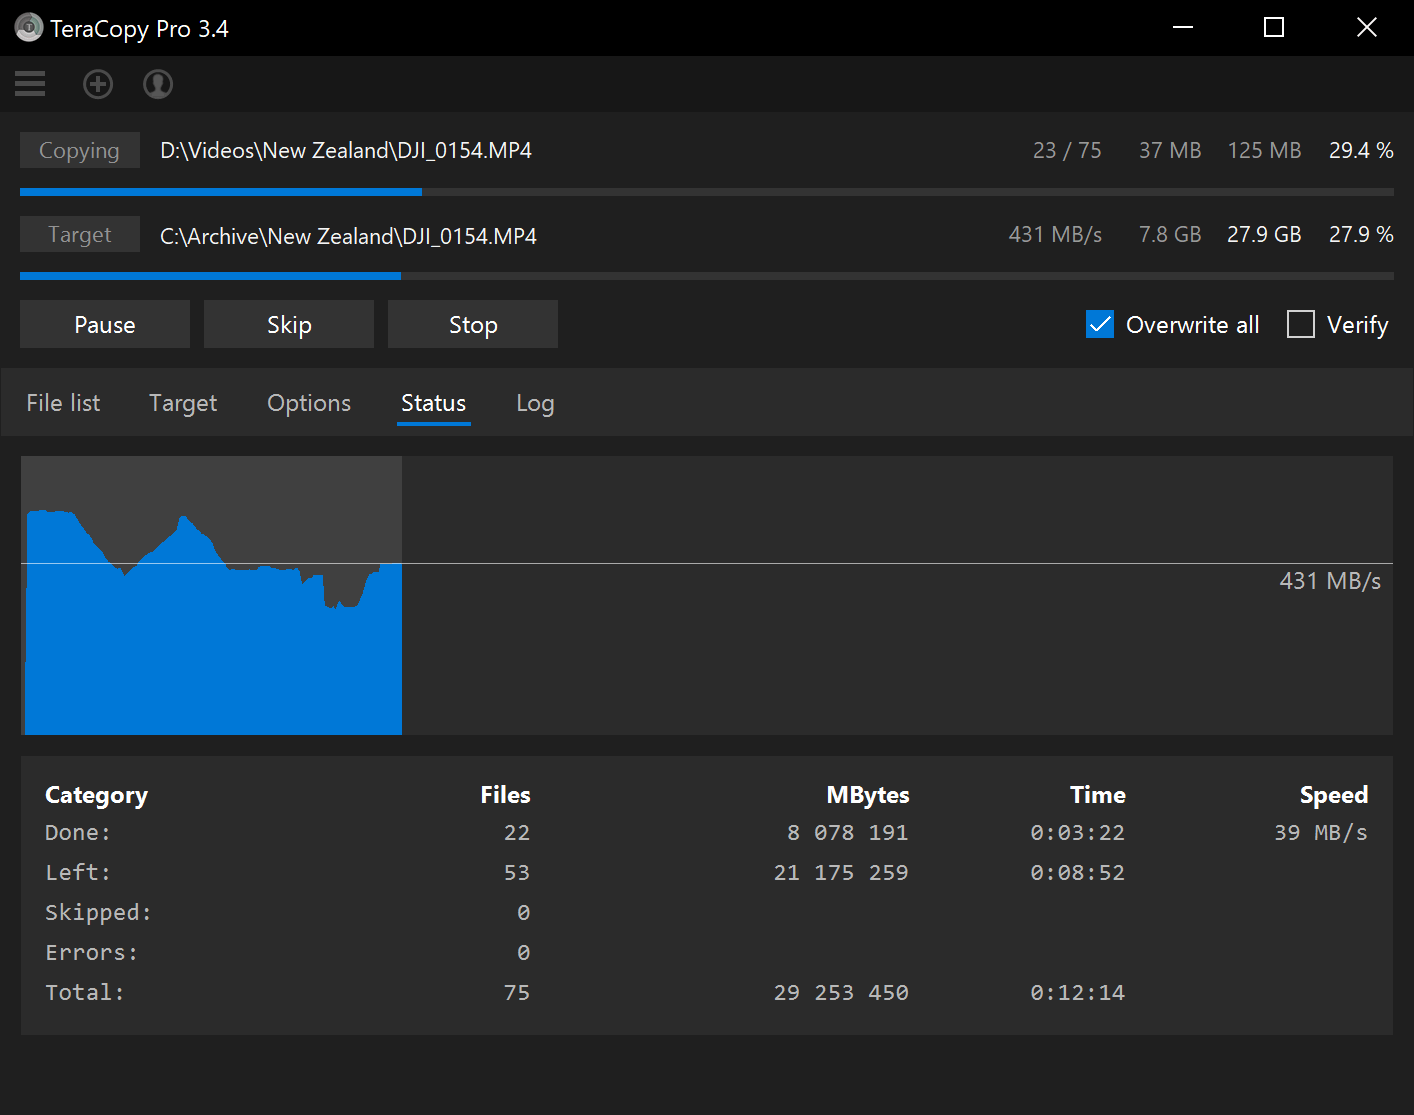1414x1115 pixels.
Task: Open the user account icon
Action: tap(157, 84)
